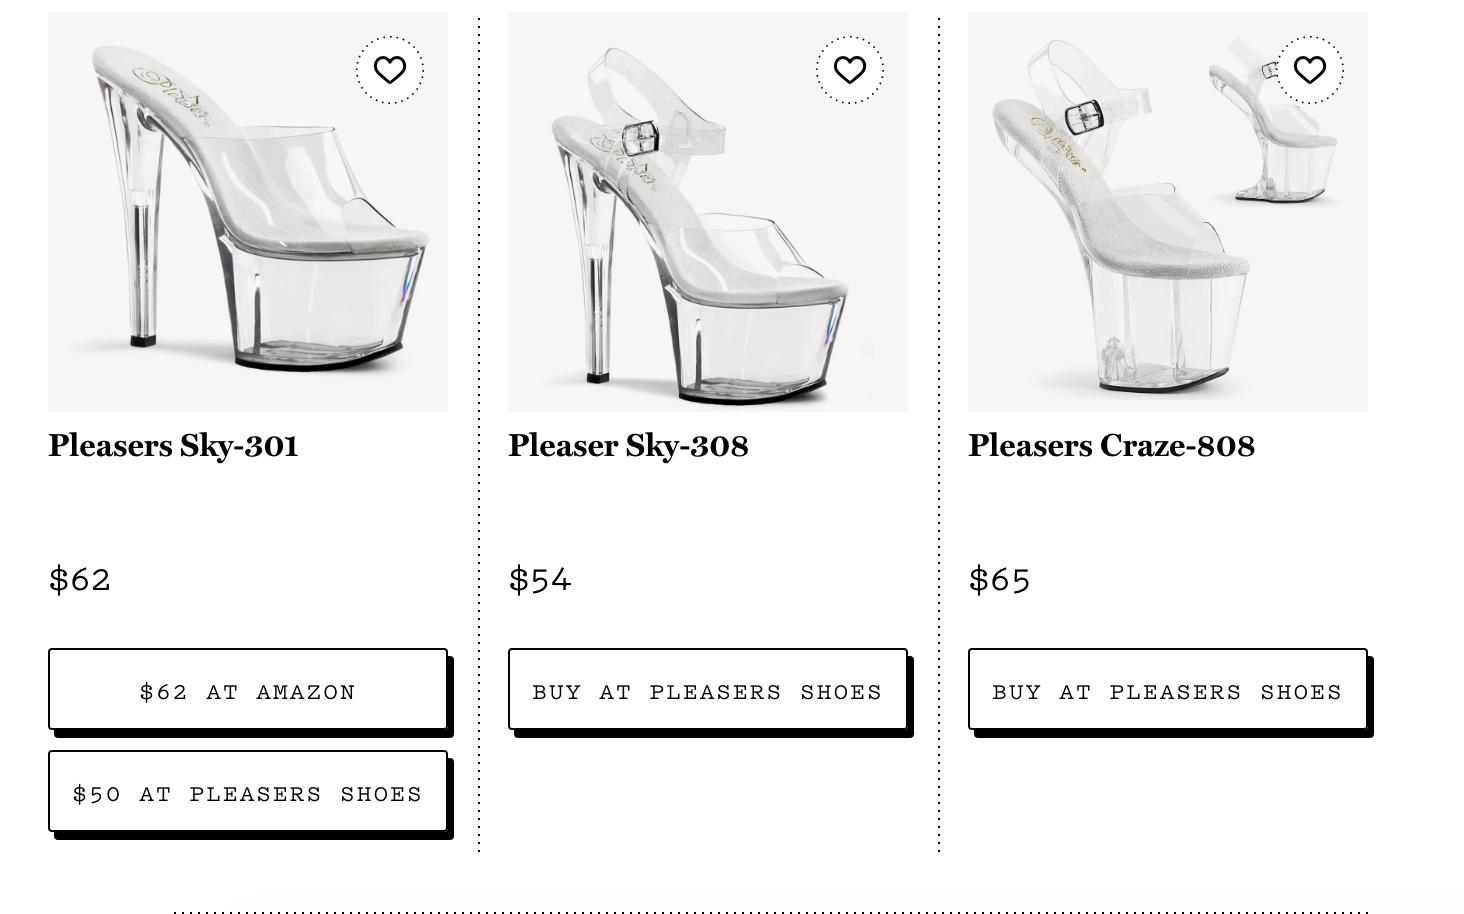Click the $65 price under Craze-808
Image resolution: width=1464 pixels, height=914 pixels.
tap(999, 579)
